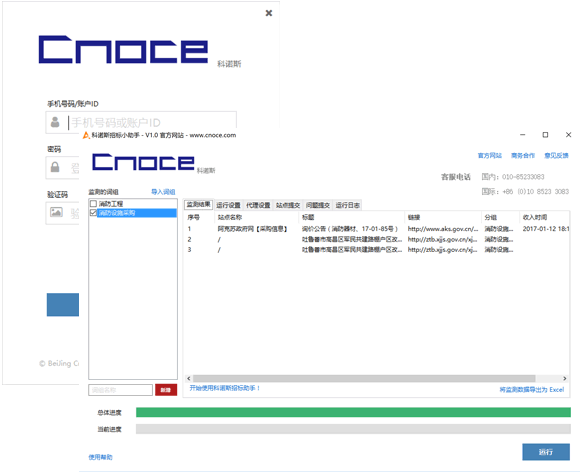Click the 标题 column header

[352, 217]
